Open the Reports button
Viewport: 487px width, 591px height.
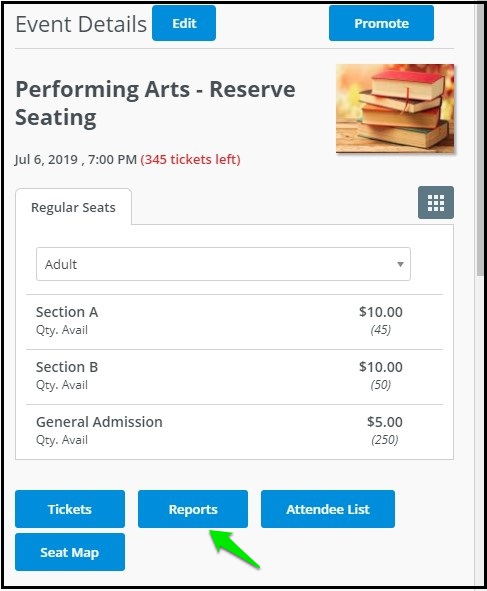[193, 509]
